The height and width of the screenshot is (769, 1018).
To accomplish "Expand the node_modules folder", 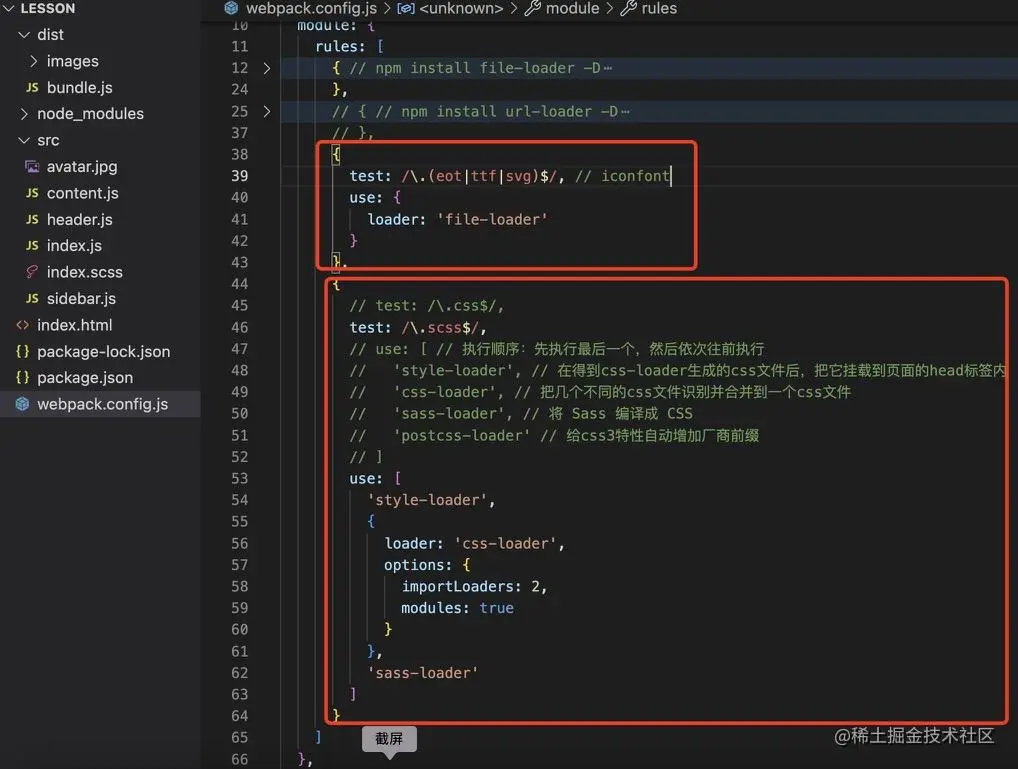I will coord(24,114).
